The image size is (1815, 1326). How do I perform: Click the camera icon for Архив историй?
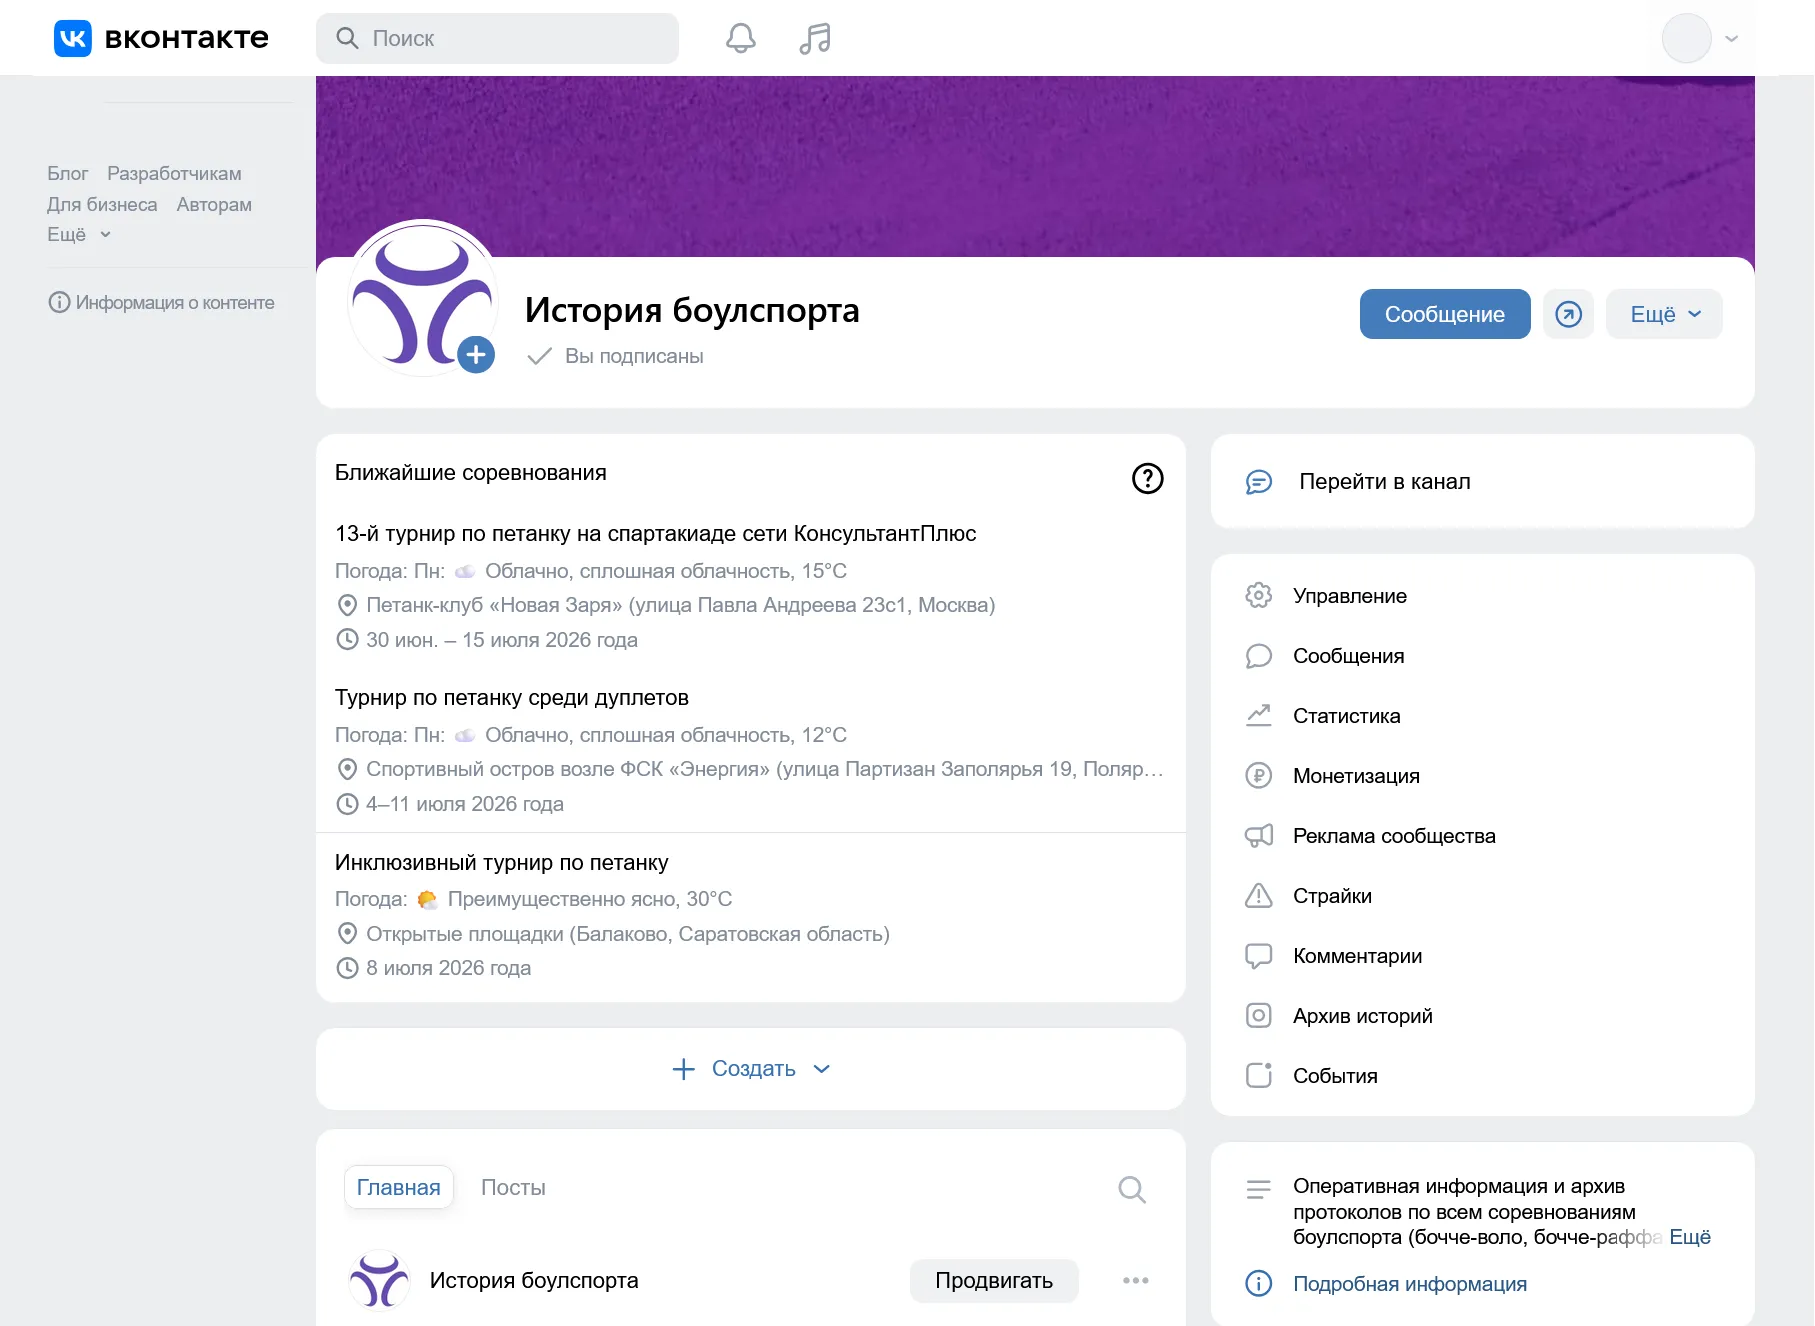coord(1258,1016)
